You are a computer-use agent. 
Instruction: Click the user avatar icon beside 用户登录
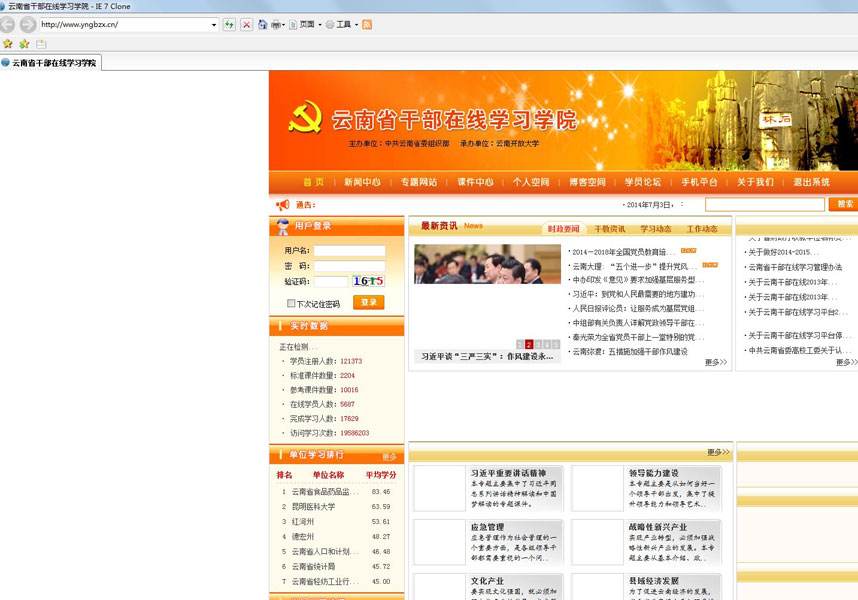[283, 226]
